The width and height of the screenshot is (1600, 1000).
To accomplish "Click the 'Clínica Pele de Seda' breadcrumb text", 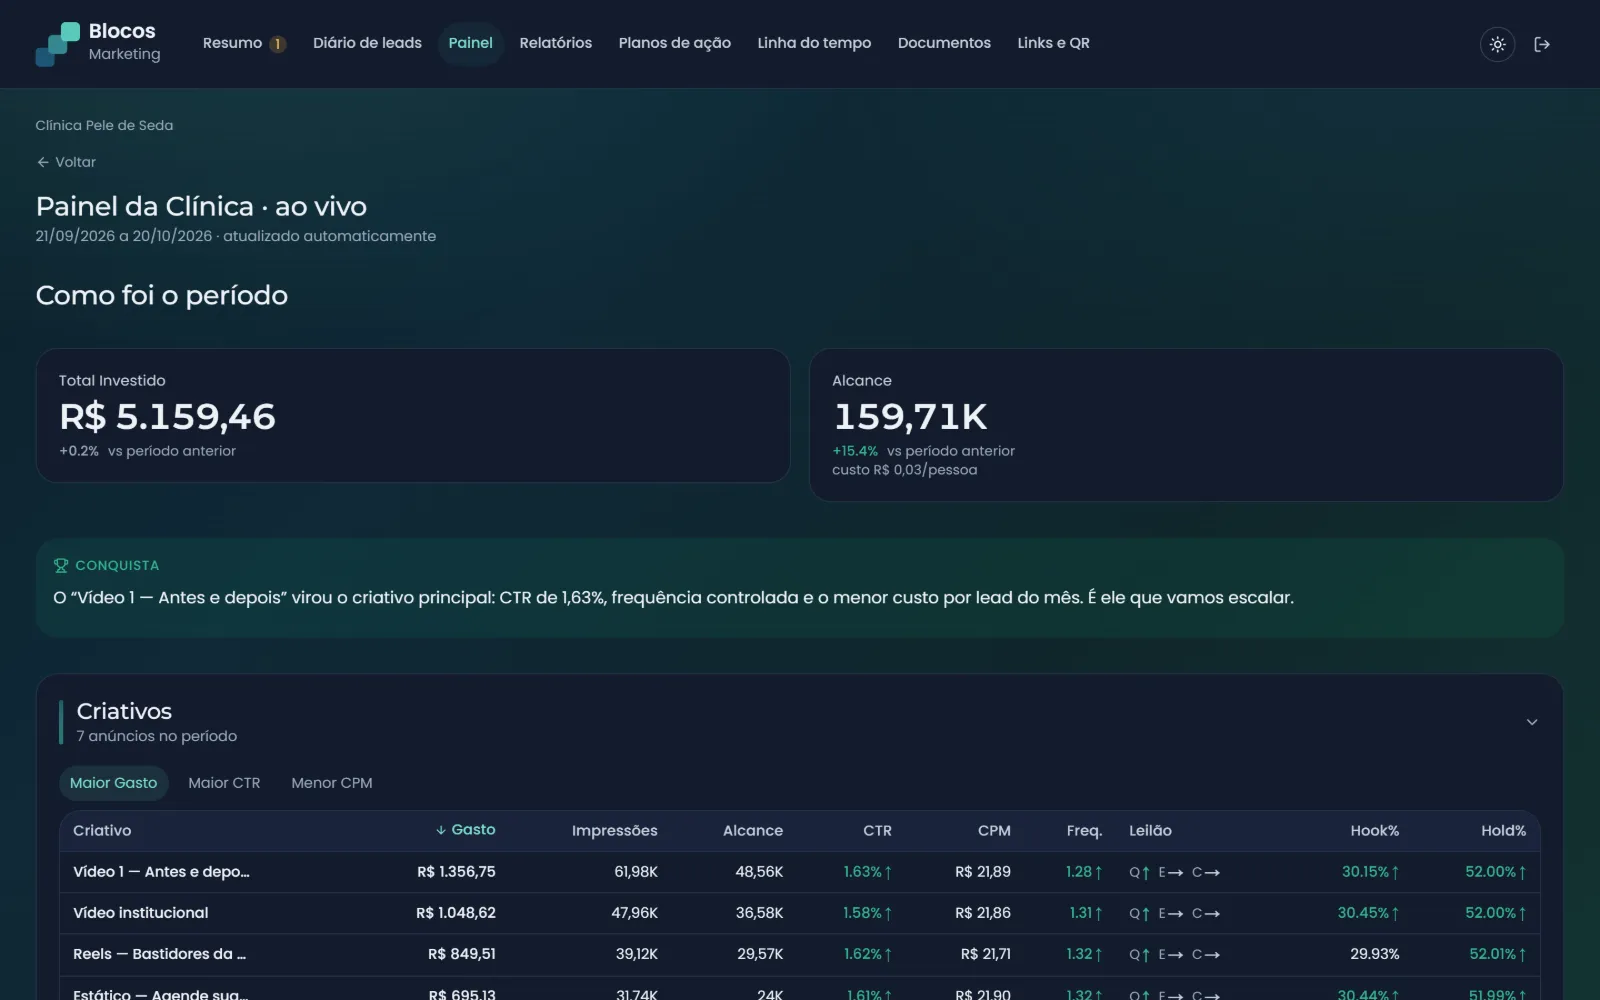I will click(104, 125).
